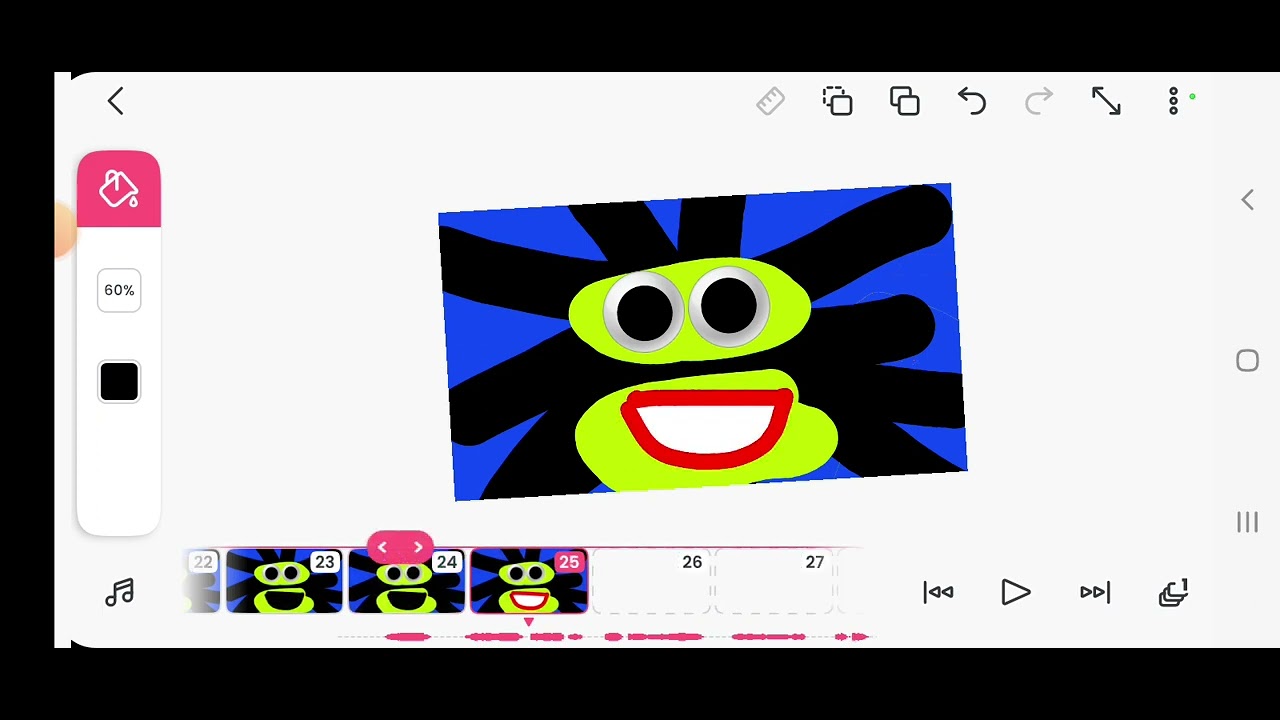Select empty frame 26 slot

[x=651, y=581]
